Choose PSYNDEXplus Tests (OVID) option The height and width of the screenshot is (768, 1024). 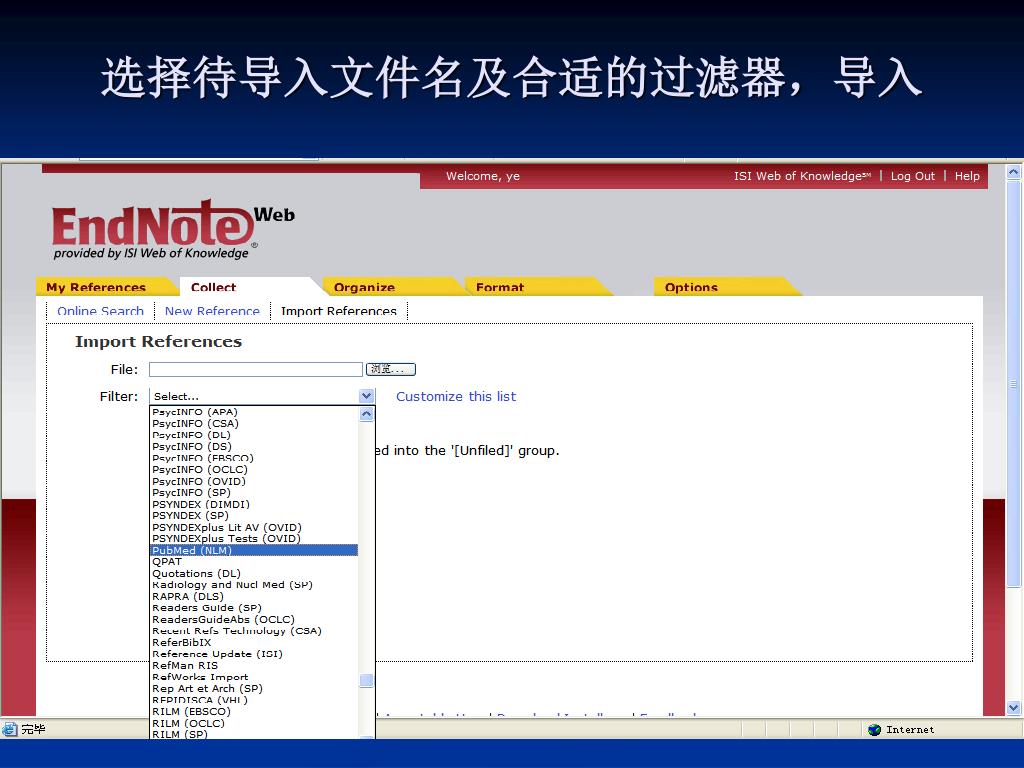pos(253,539)
